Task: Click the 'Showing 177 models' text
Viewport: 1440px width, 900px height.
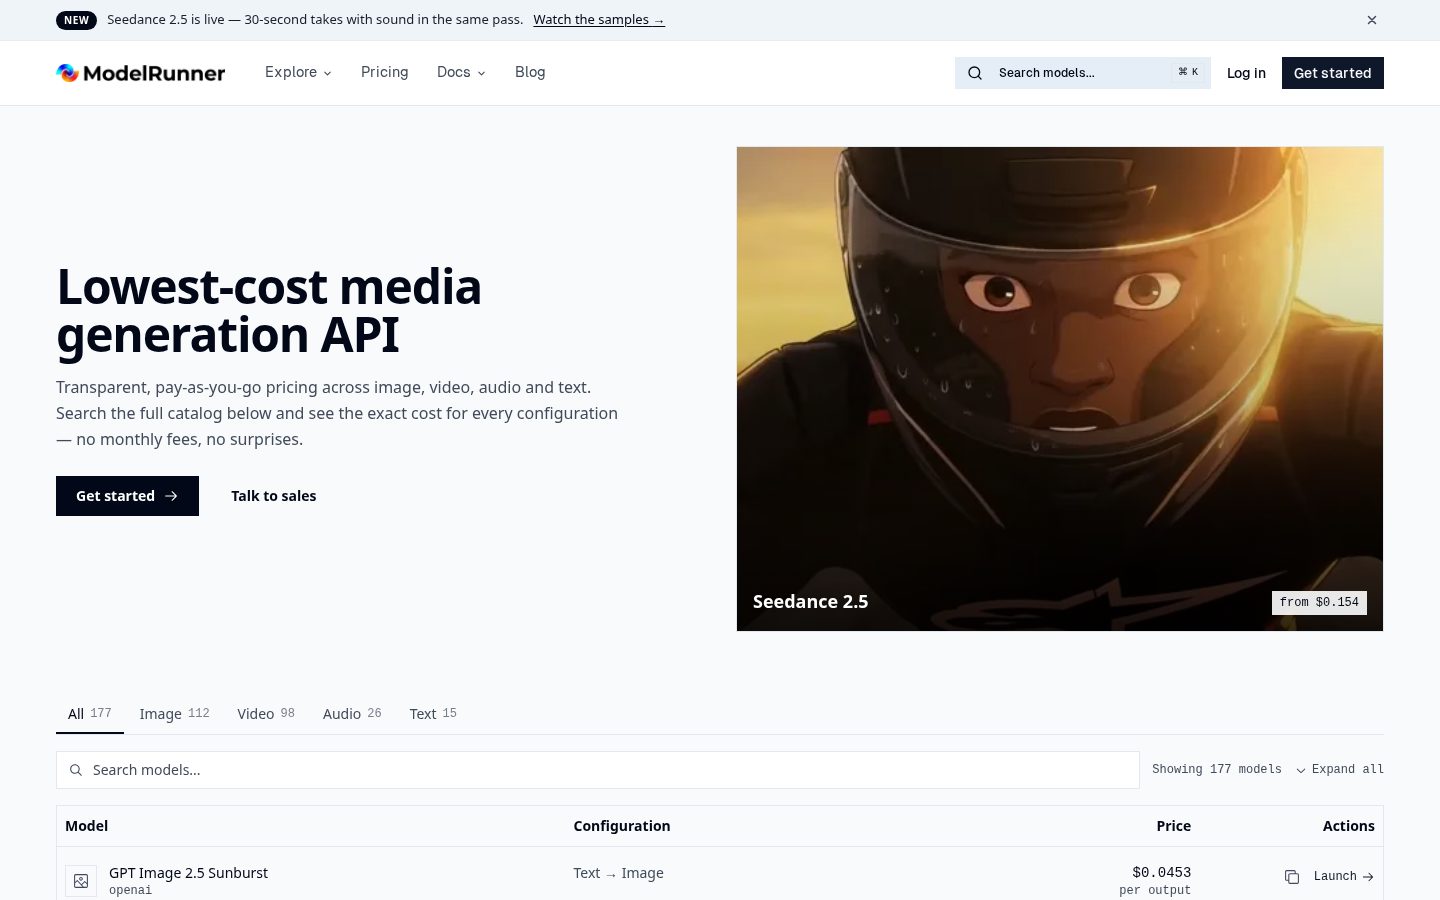Action: click(1217, 769)
